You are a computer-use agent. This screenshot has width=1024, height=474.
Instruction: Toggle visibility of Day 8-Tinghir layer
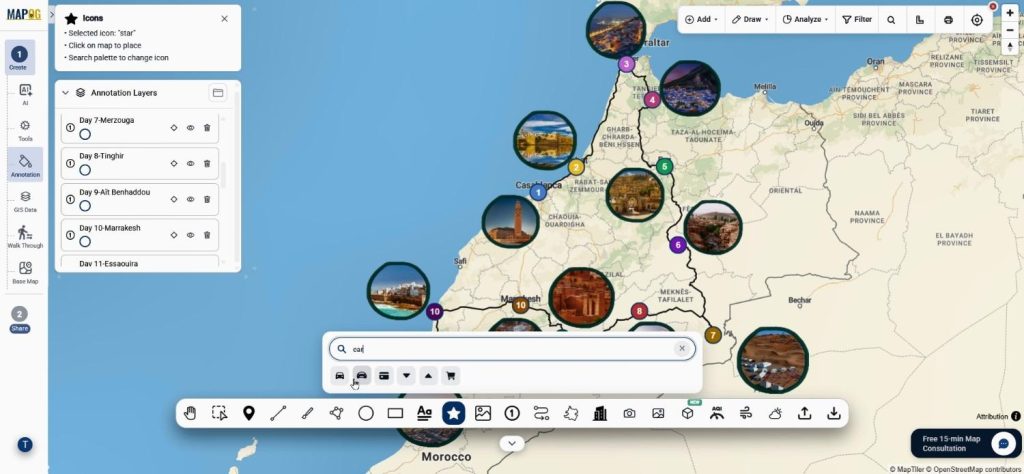click(x=191, y=164)
